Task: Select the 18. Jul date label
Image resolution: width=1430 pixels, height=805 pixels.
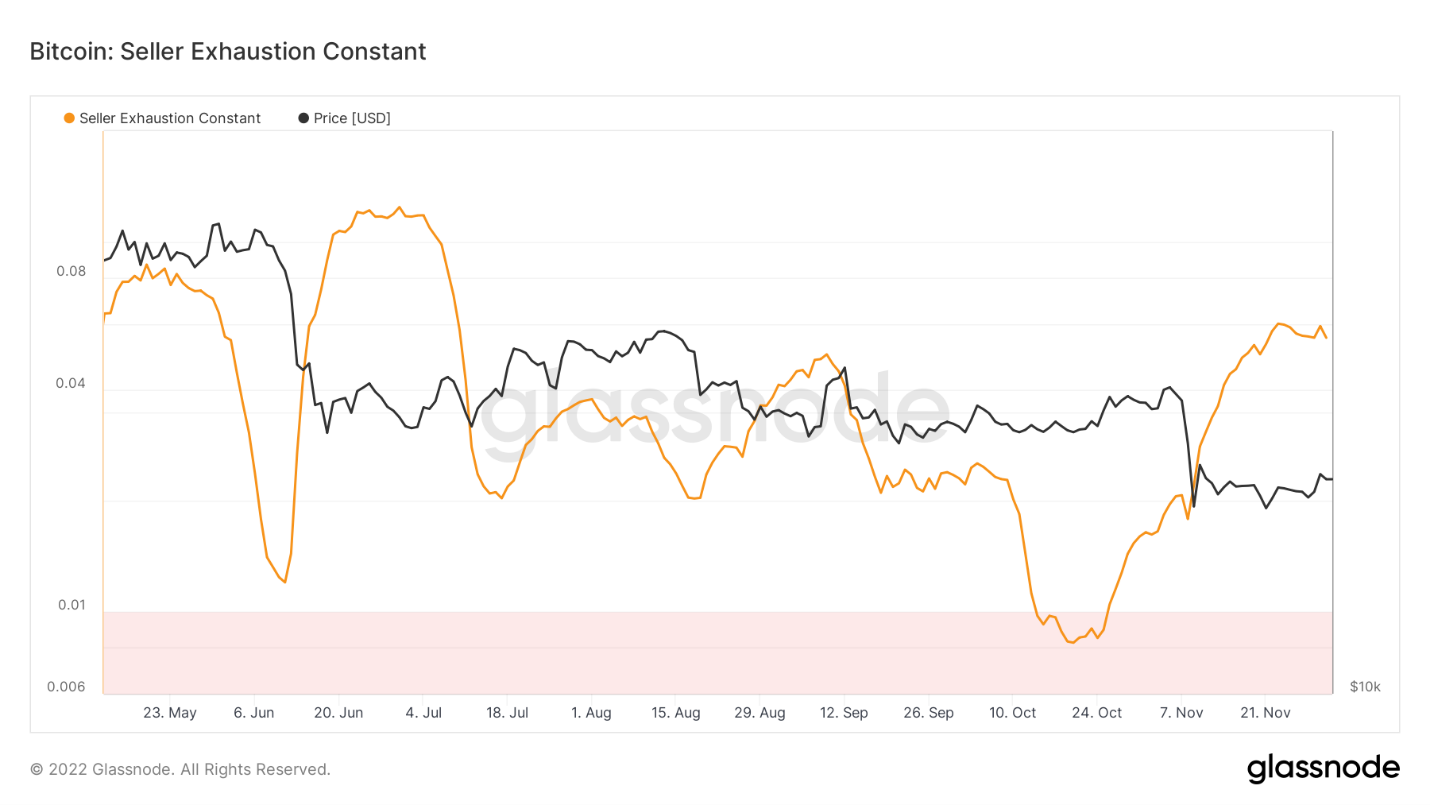Action: (506, 713)
